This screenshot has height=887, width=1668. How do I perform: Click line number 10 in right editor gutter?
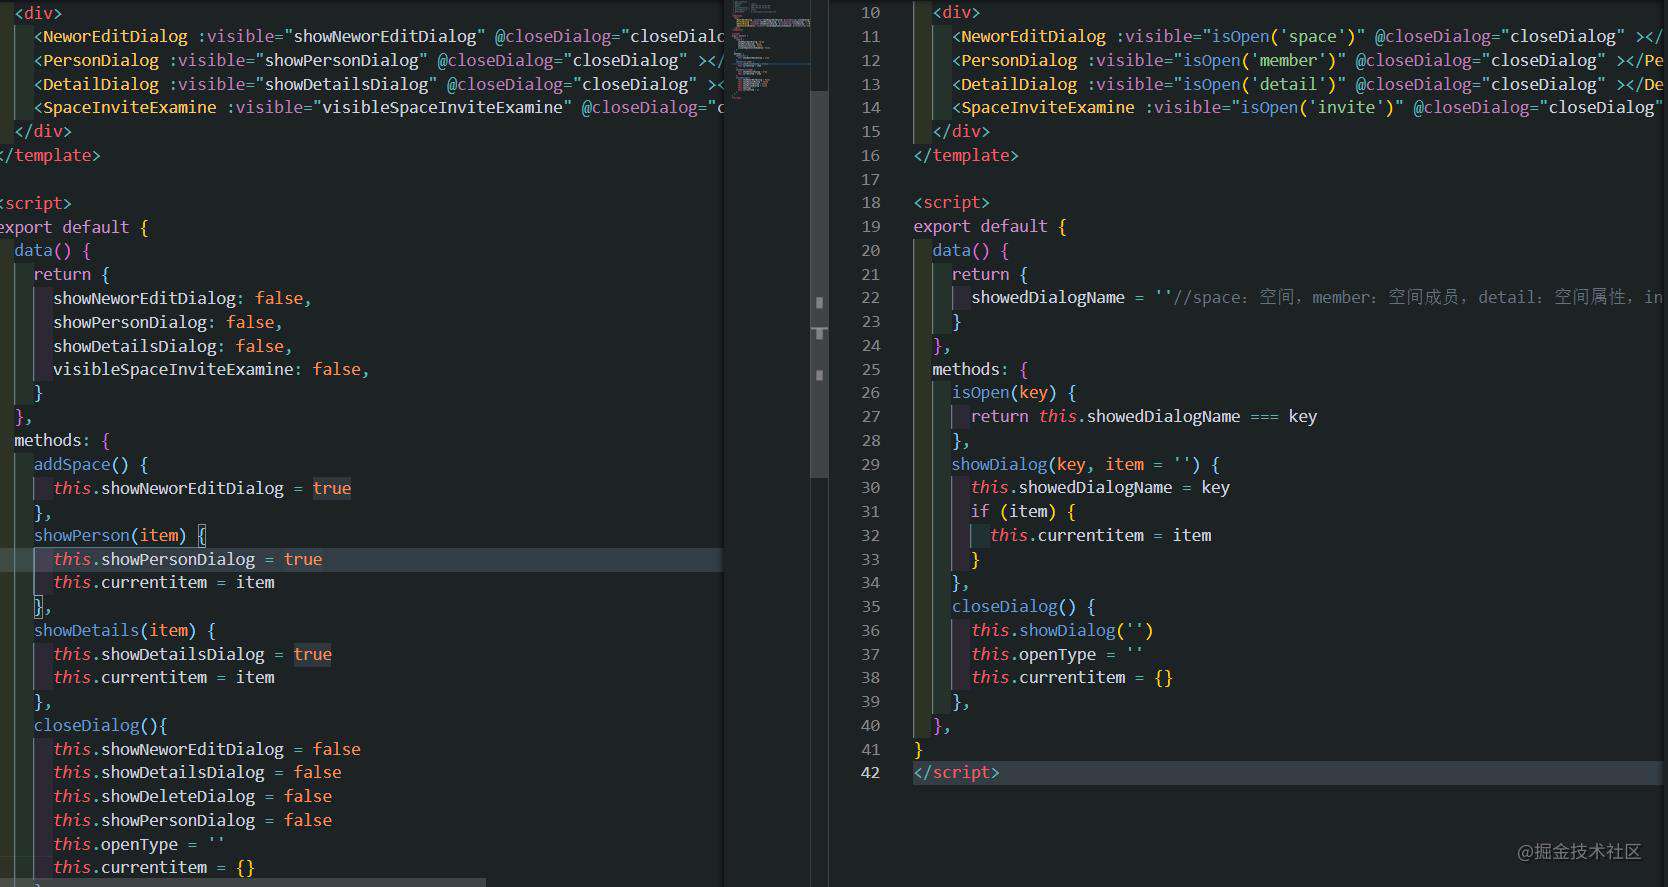point(870,13)
